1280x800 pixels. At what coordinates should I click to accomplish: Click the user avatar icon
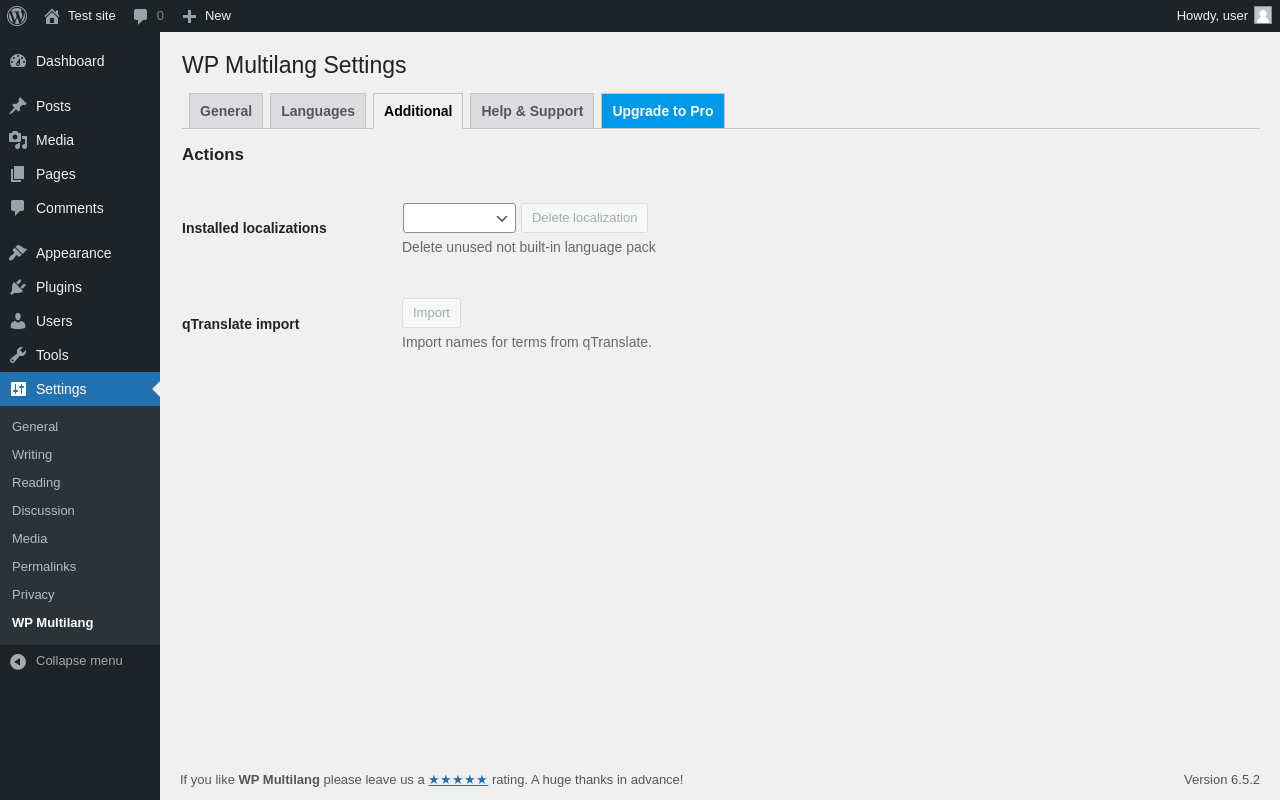(1263, 15)
